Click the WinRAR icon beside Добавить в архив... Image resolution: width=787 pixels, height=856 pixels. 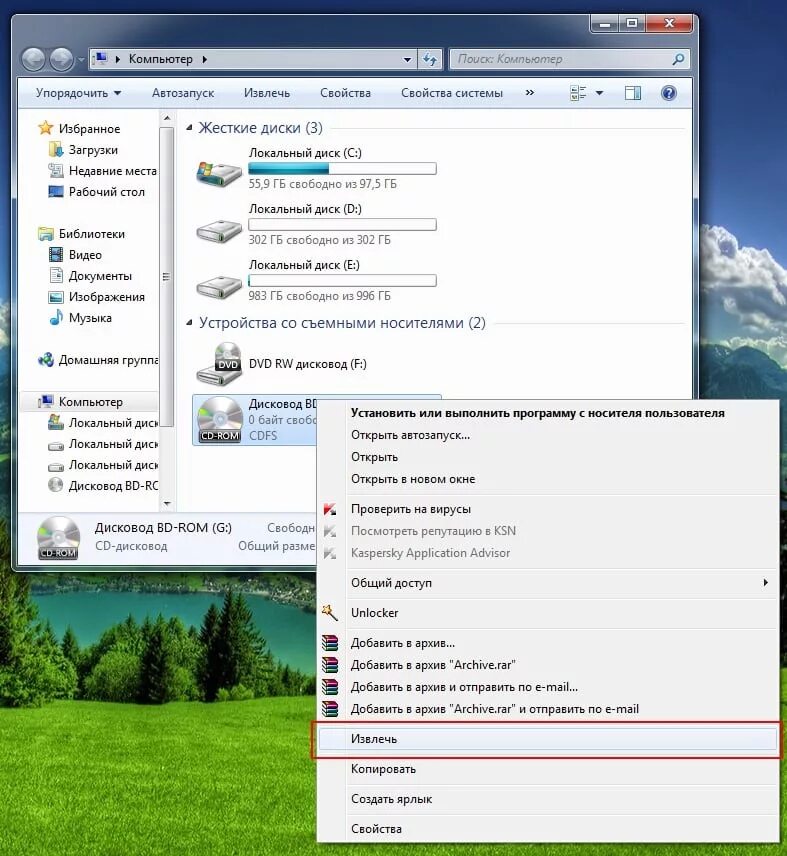tap(330, 643)
